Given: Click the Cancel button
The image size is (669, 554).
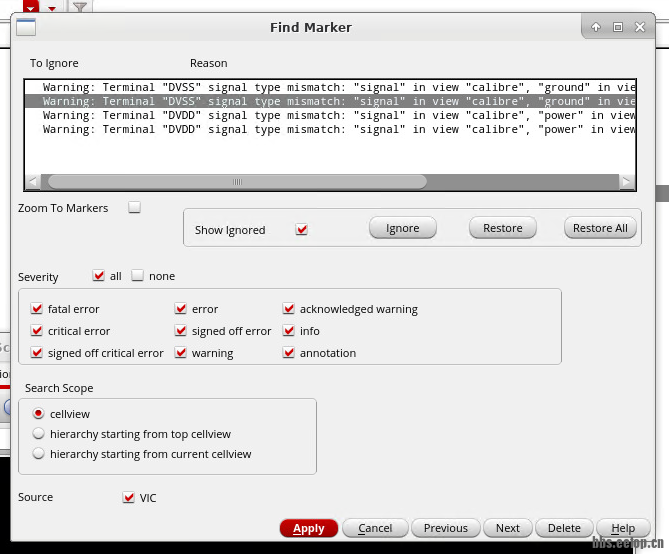Looking at the screenshot, I should click(375, 528).
